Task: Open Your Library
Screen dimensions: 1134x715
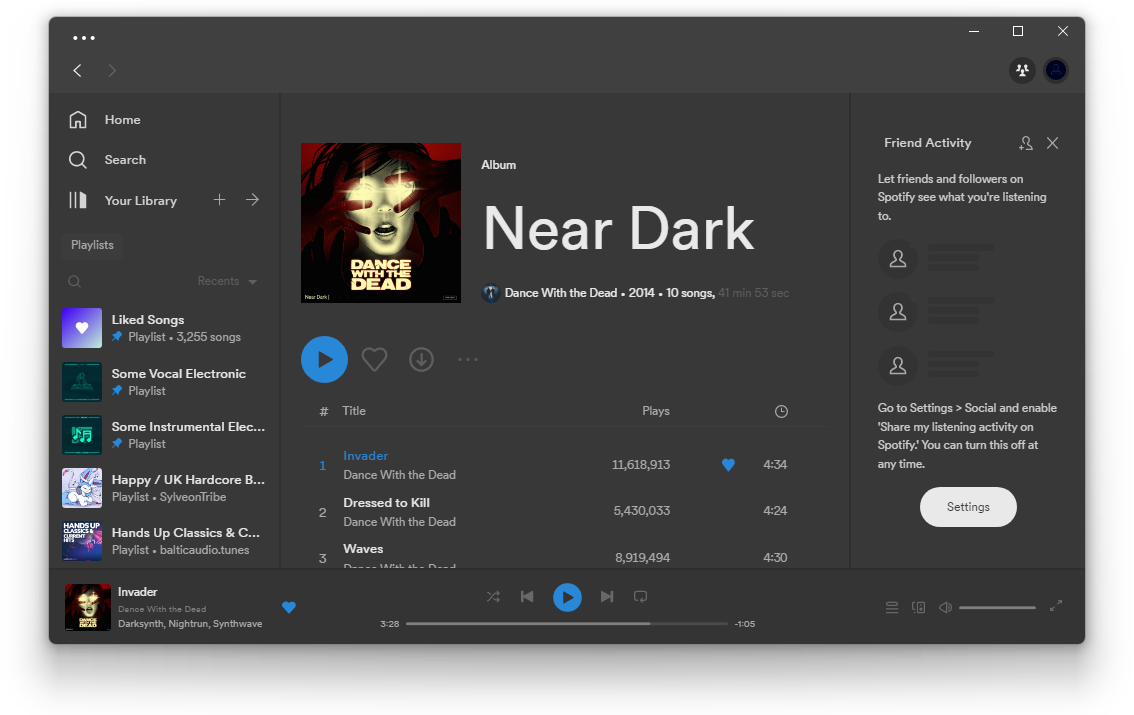Action: (123, 200)
